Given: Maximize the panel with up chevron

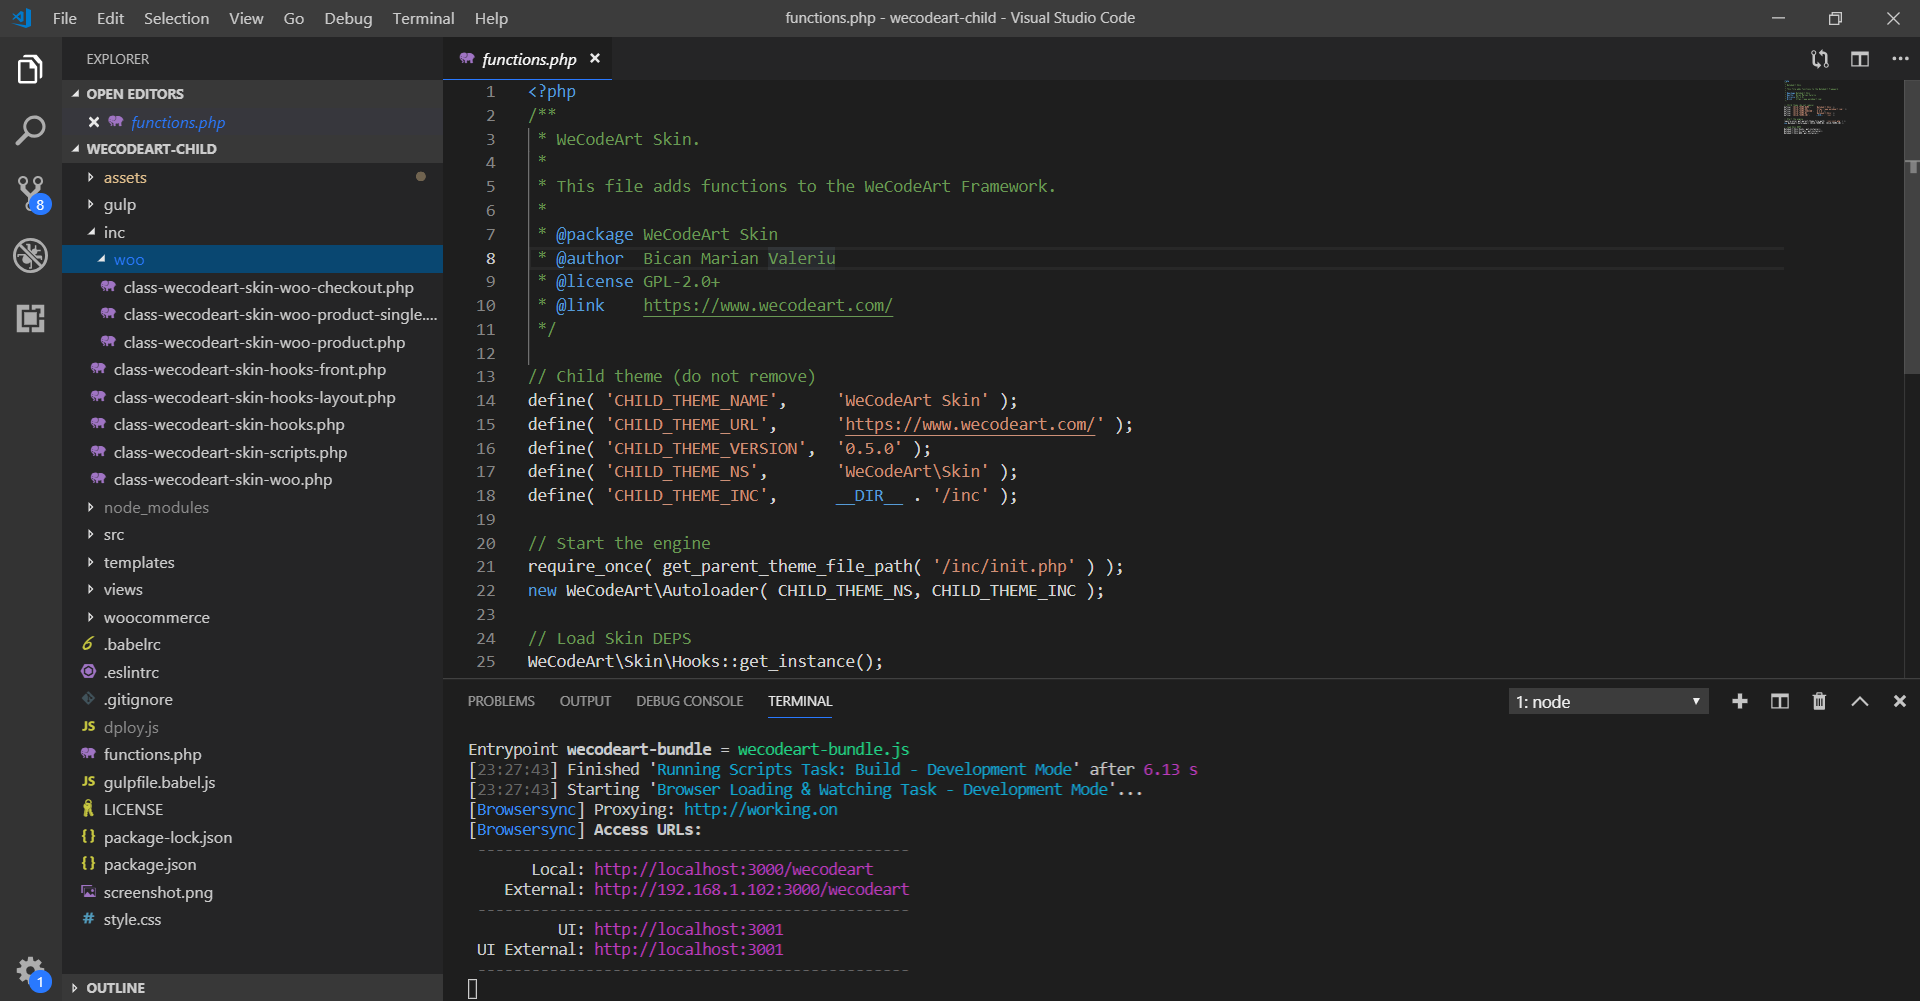Looking at the screenshot, I should click(x=1860, y=702).
